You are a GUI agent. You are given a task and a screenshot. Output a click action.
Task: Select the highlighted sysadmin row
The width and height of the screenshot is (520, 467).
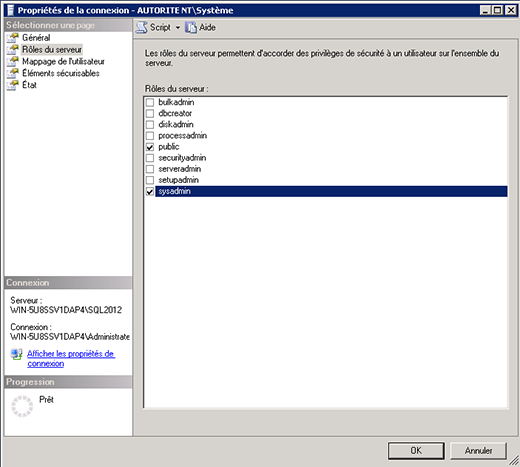pos(331,191)
